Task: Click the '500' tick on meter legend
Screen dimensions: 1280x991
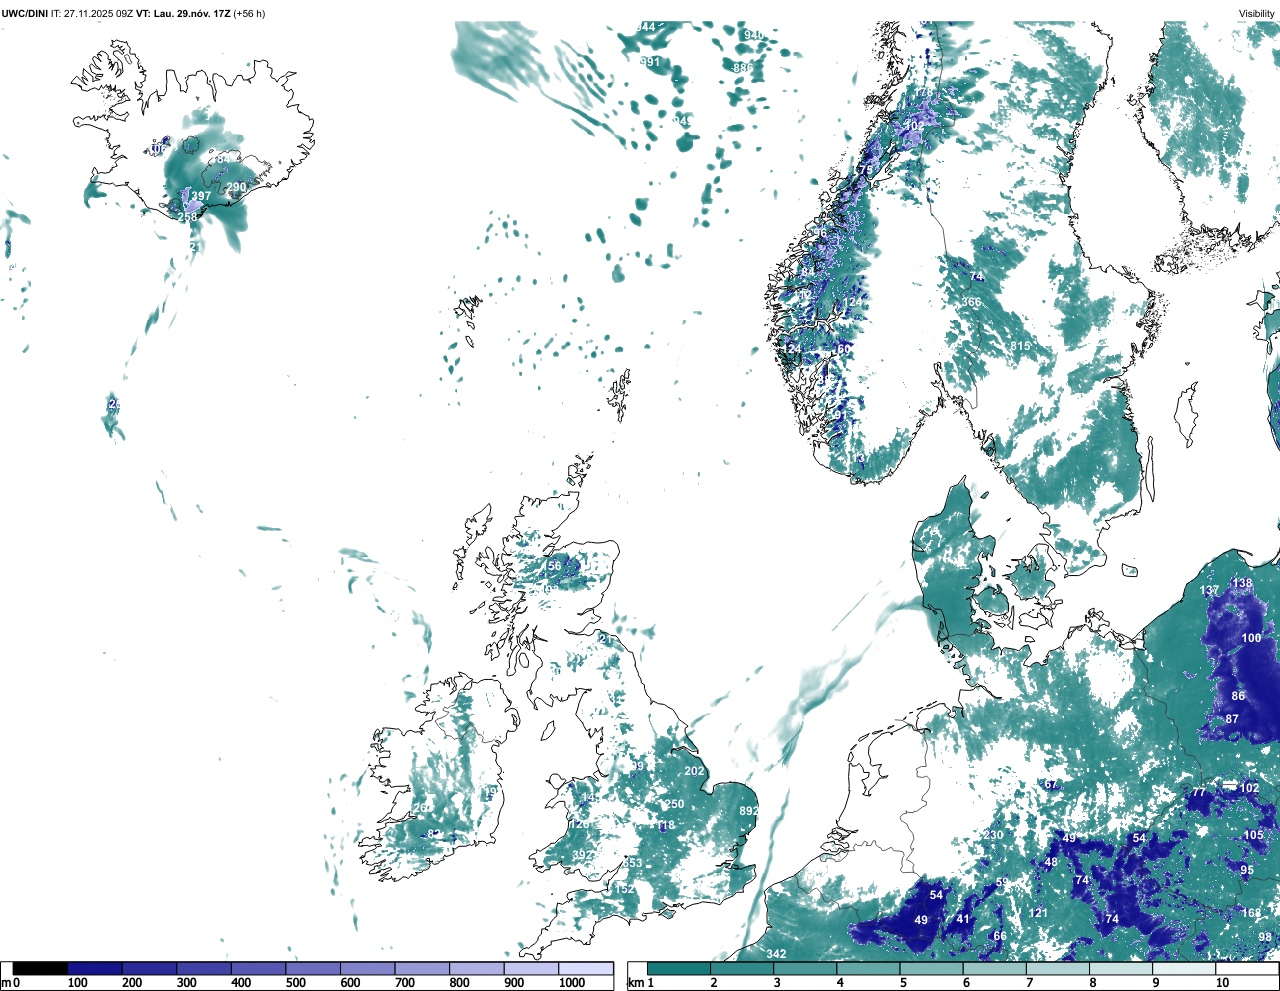Action: (x=295, y=983)
